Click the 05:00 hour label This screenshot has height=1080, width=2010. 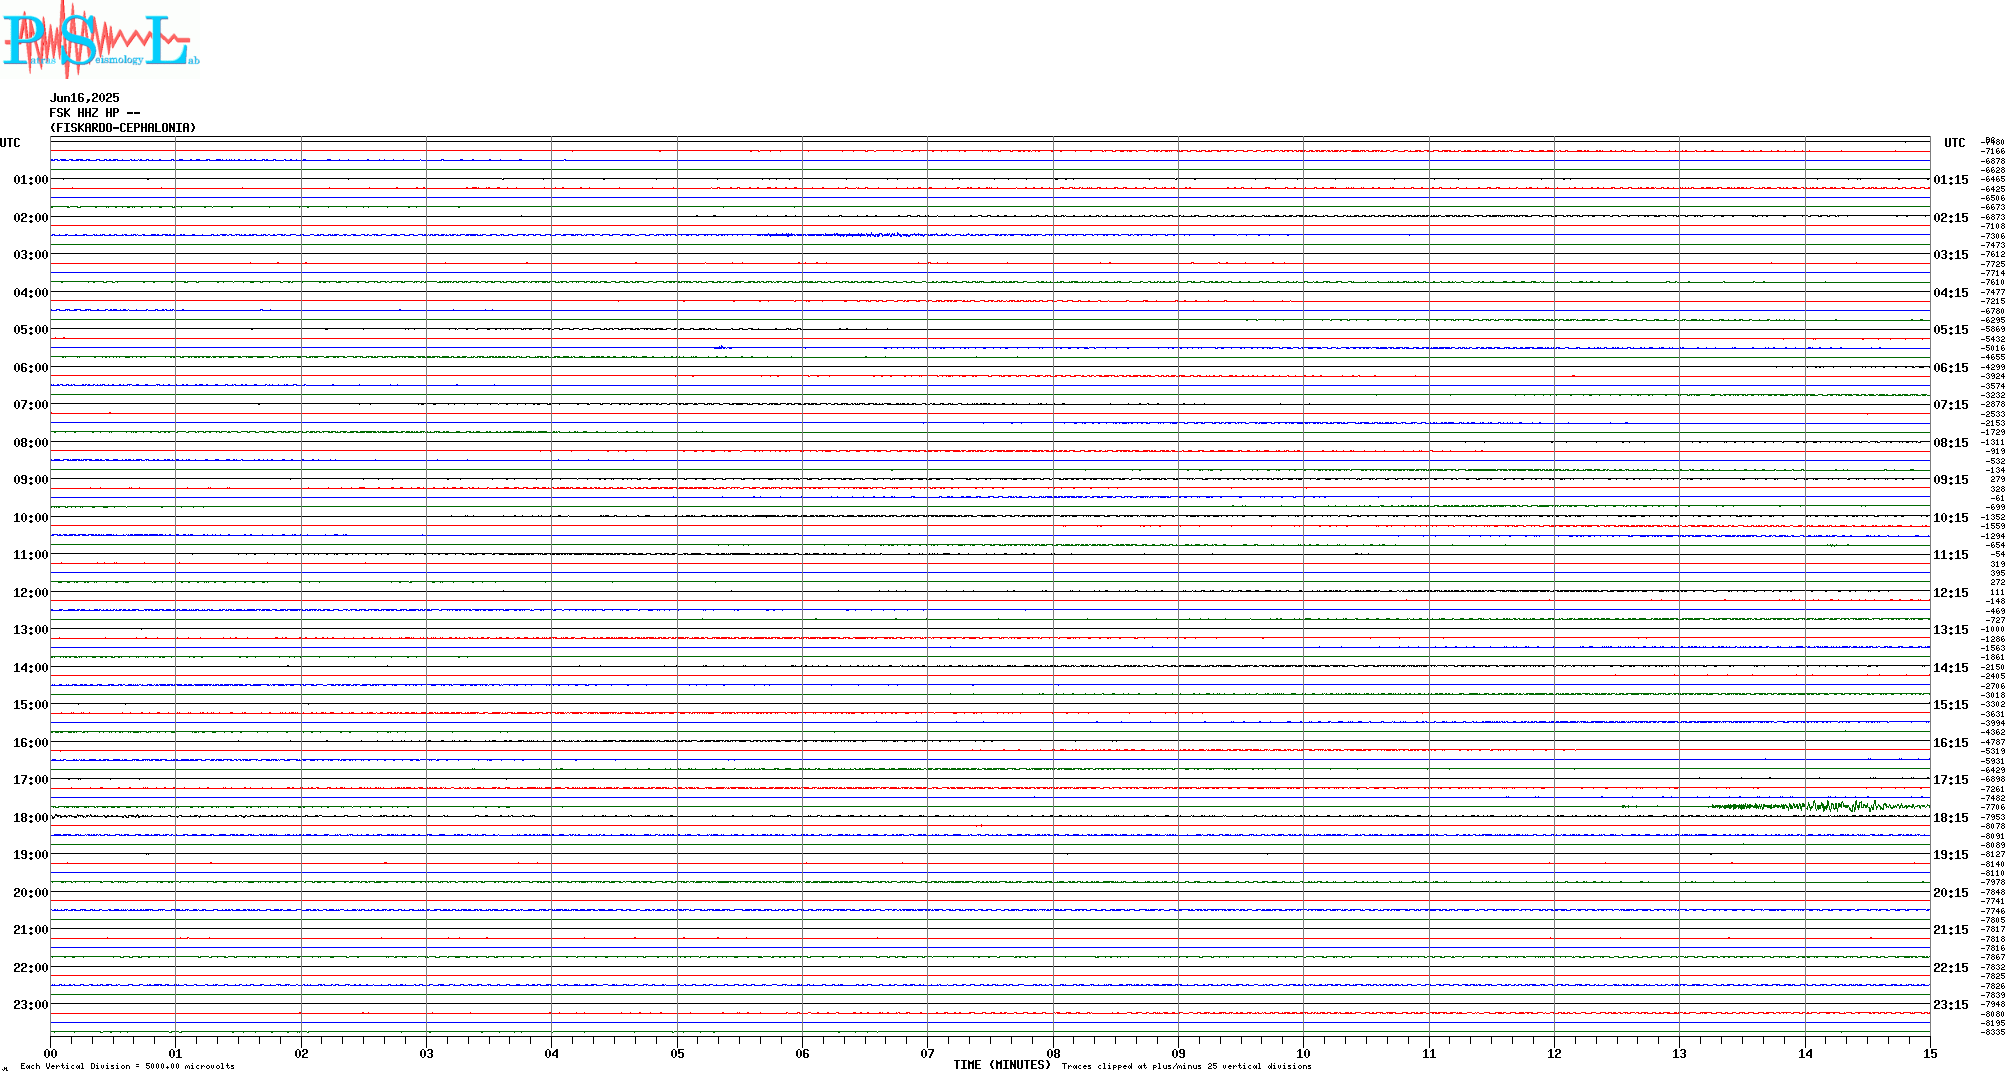point(31,330)
